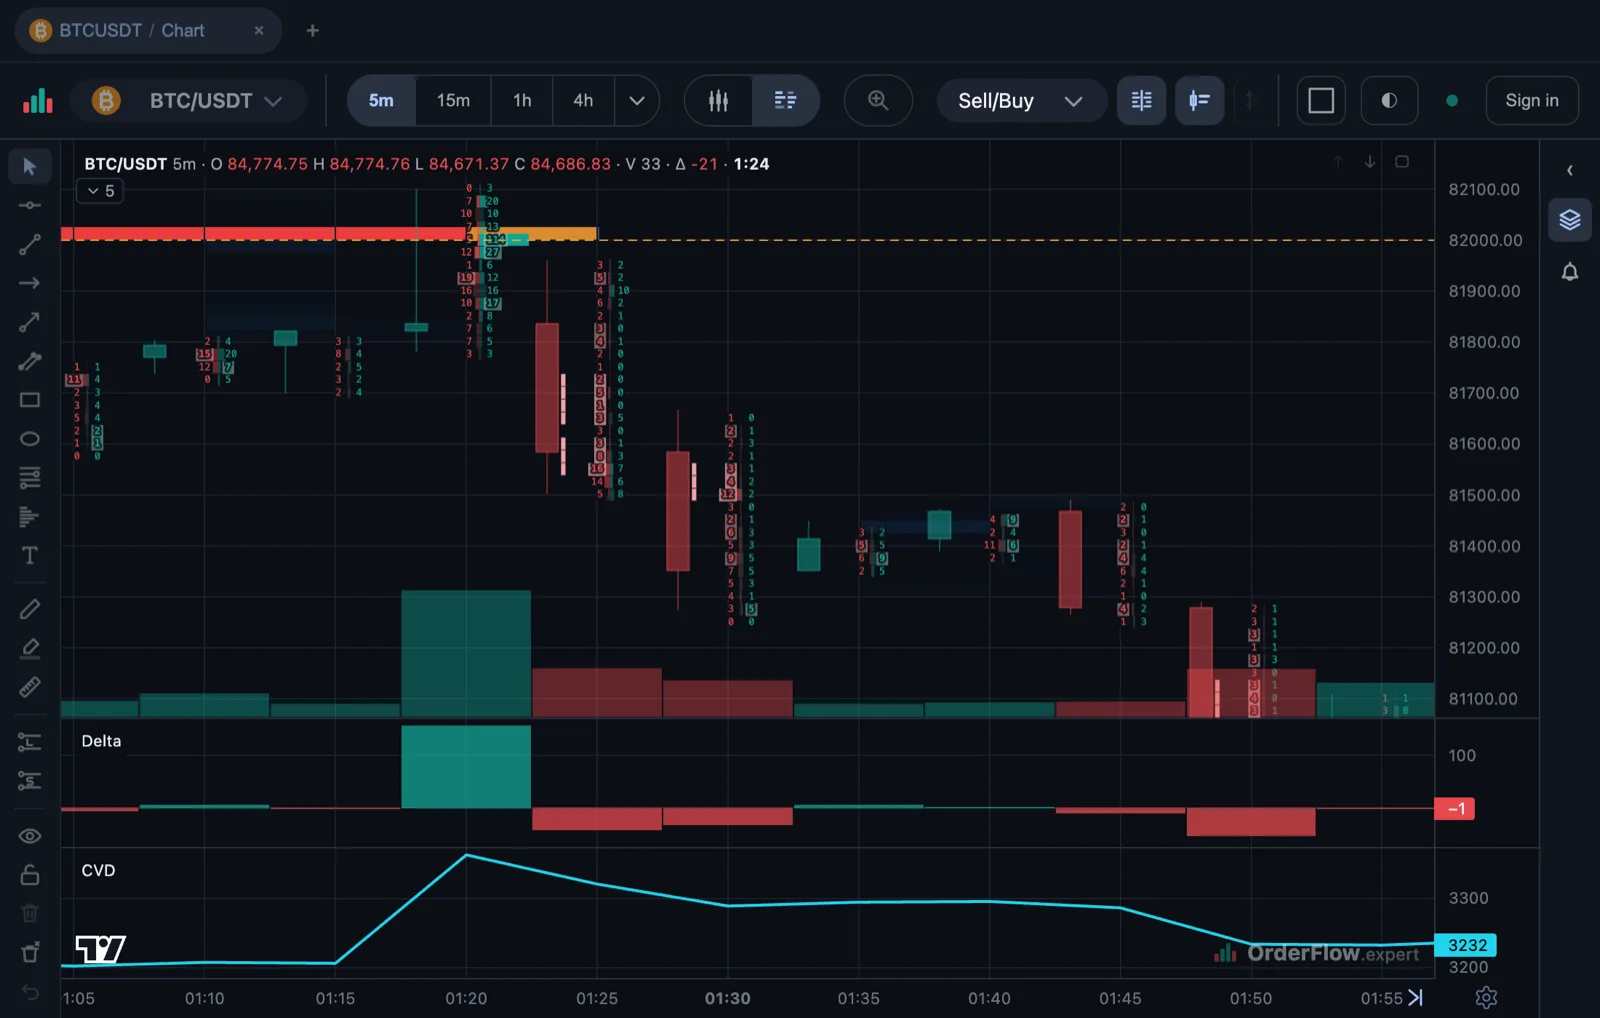Collapse the right sidebar chevron
The image size is (1600, 1018).
pyautogui.click(x=1570, y=170)
